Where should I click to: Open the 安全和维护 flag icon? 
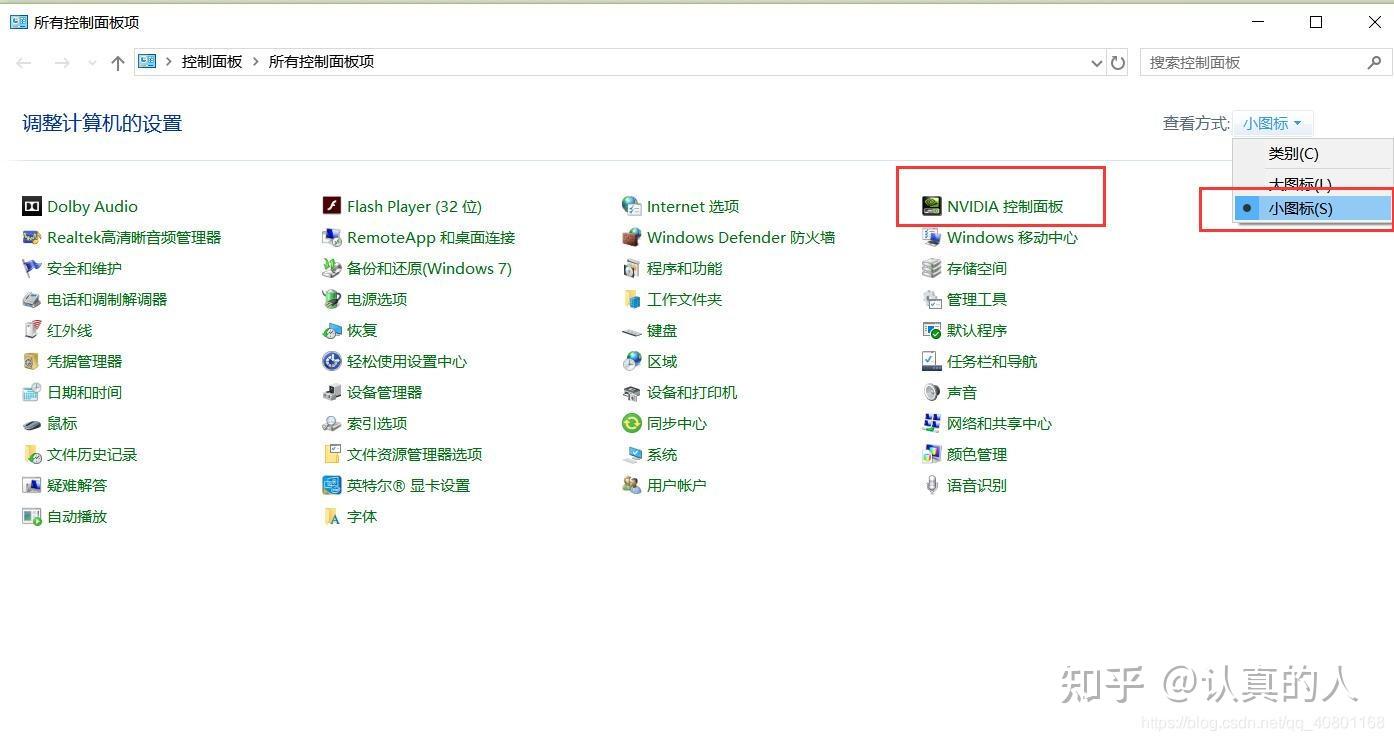(x=31, y=269)
